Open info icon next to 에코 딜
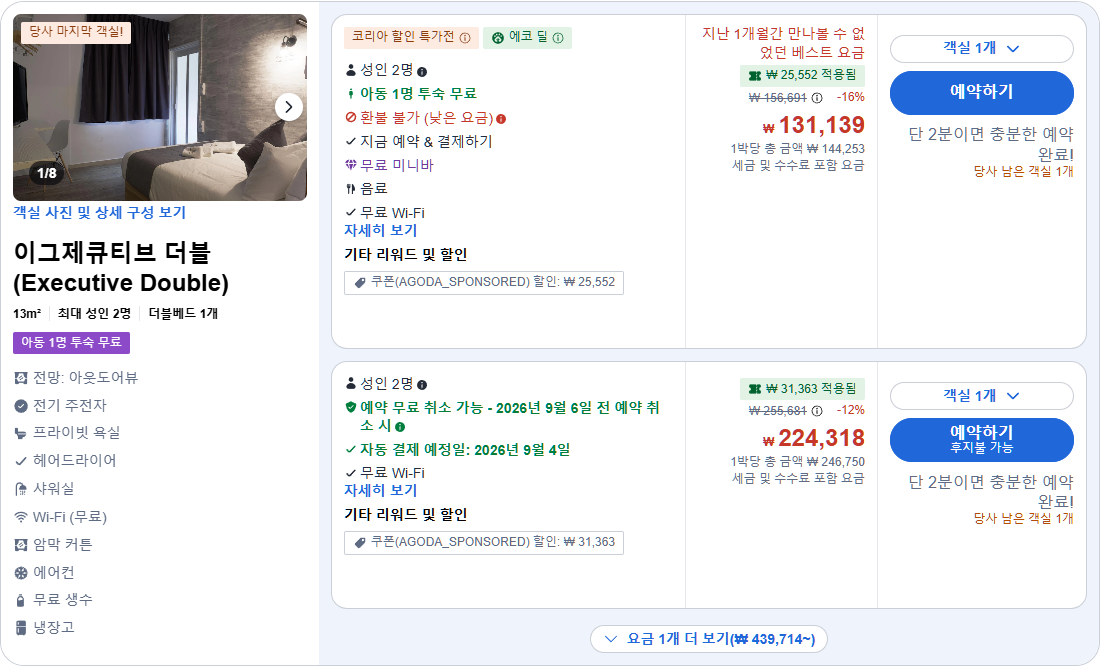 click(x=558, y=38)
